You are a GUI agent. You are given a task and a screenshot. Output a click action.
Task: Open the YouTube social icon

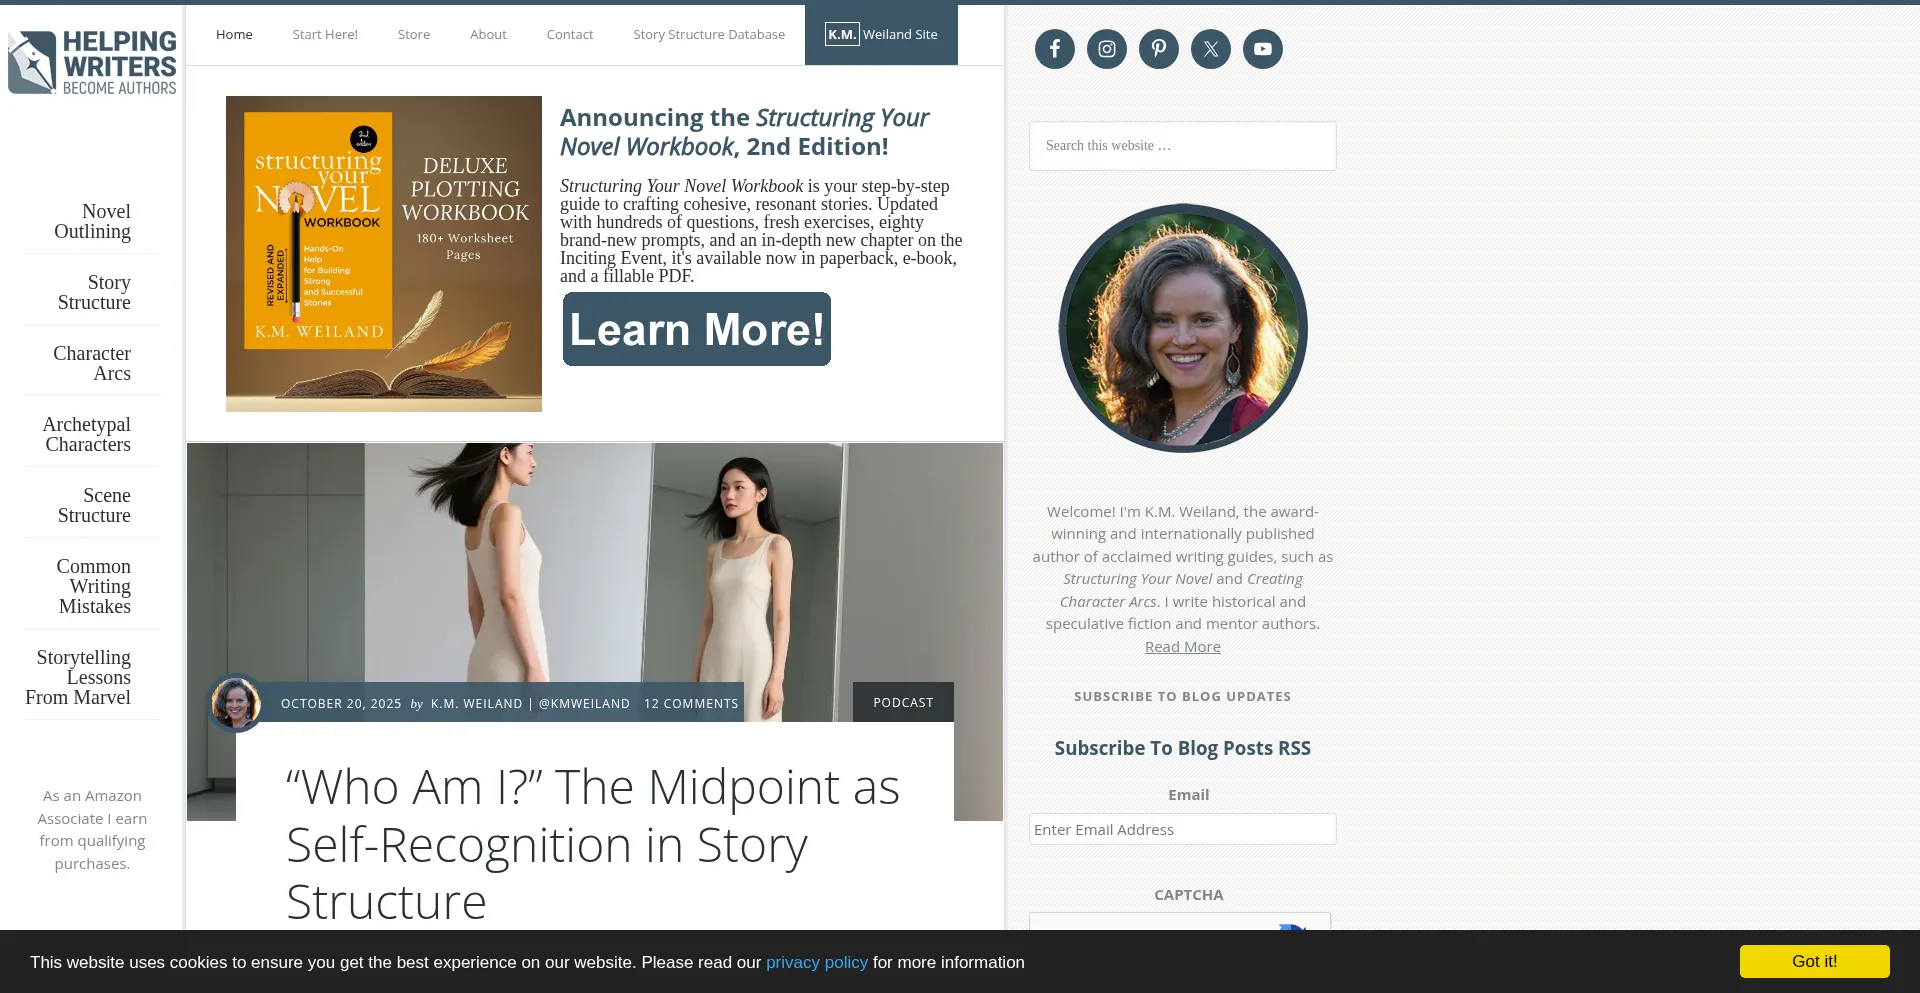[x=1262, y=49]
